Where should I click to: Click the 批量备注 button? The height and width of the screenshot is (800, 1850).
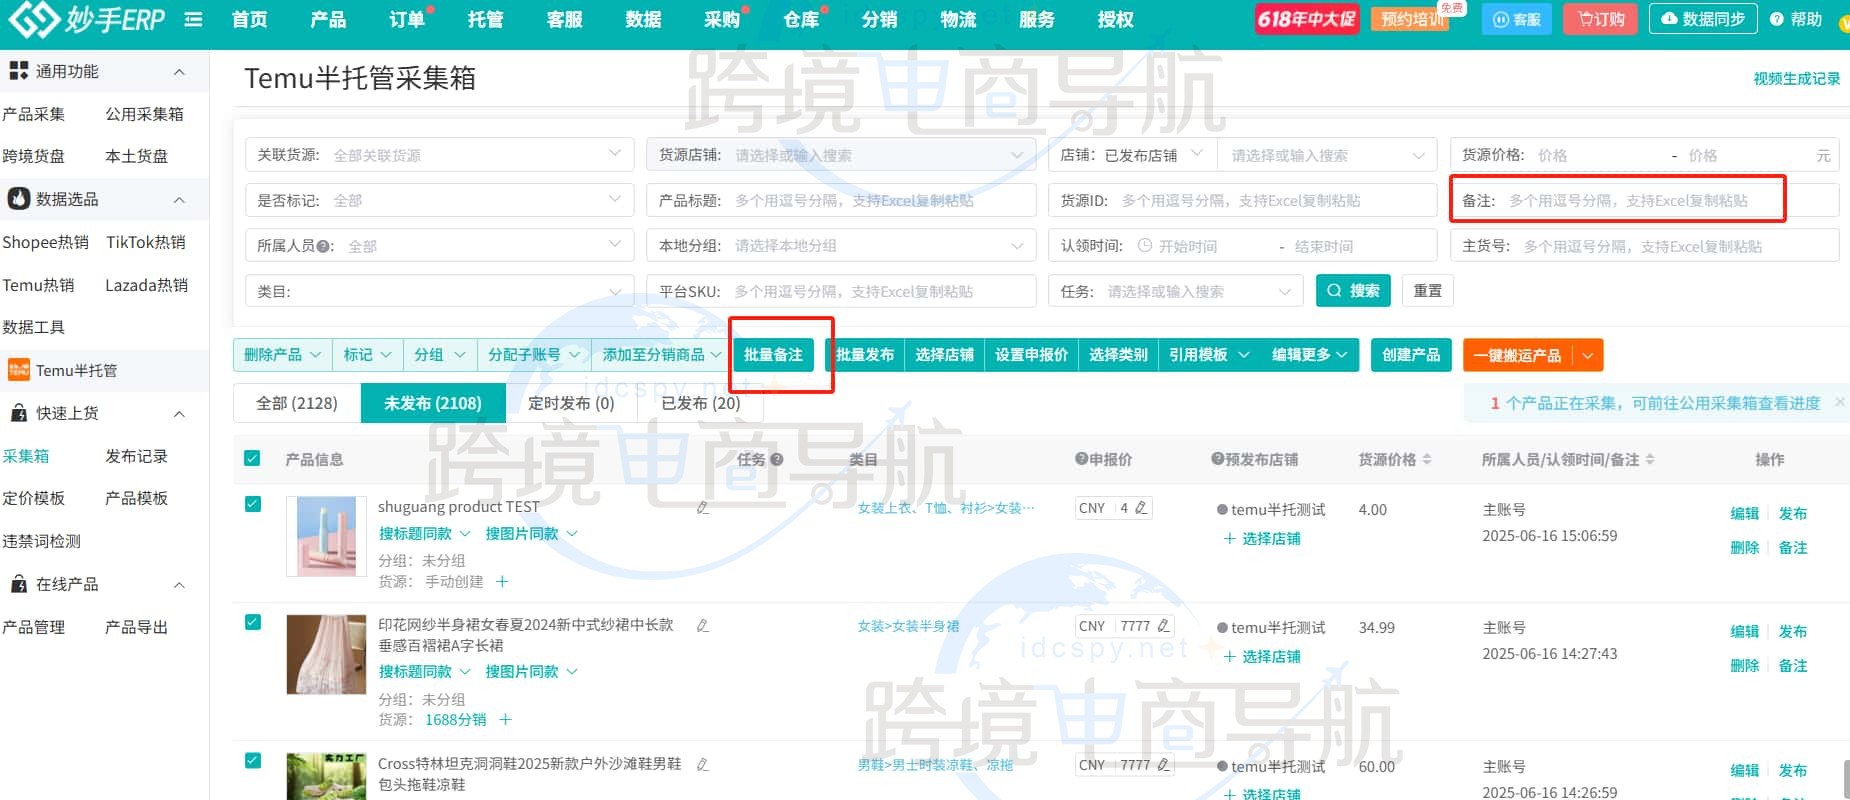[x=773, y=355]
